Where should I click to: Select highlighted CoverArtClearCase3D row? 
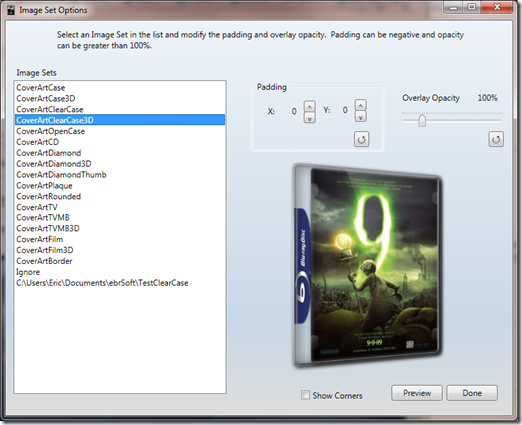[x=120, y=120]
